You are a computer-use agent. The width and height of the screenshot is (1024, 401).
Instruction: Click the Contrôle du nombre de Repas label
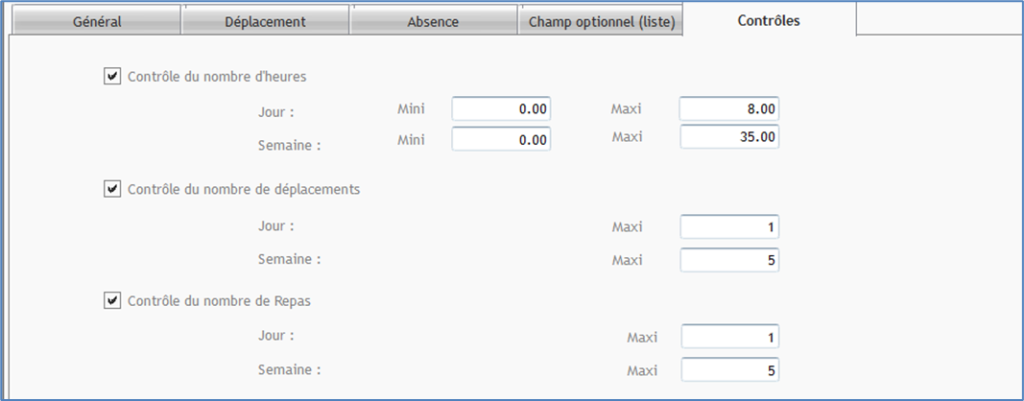(x=226, y=300)
